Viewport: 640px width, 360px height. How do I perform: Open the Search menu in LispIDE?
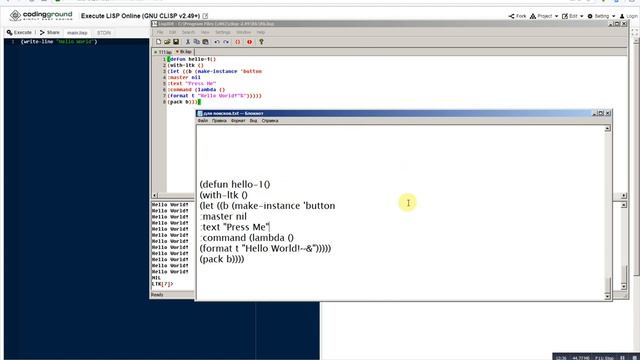coord(188,32)
